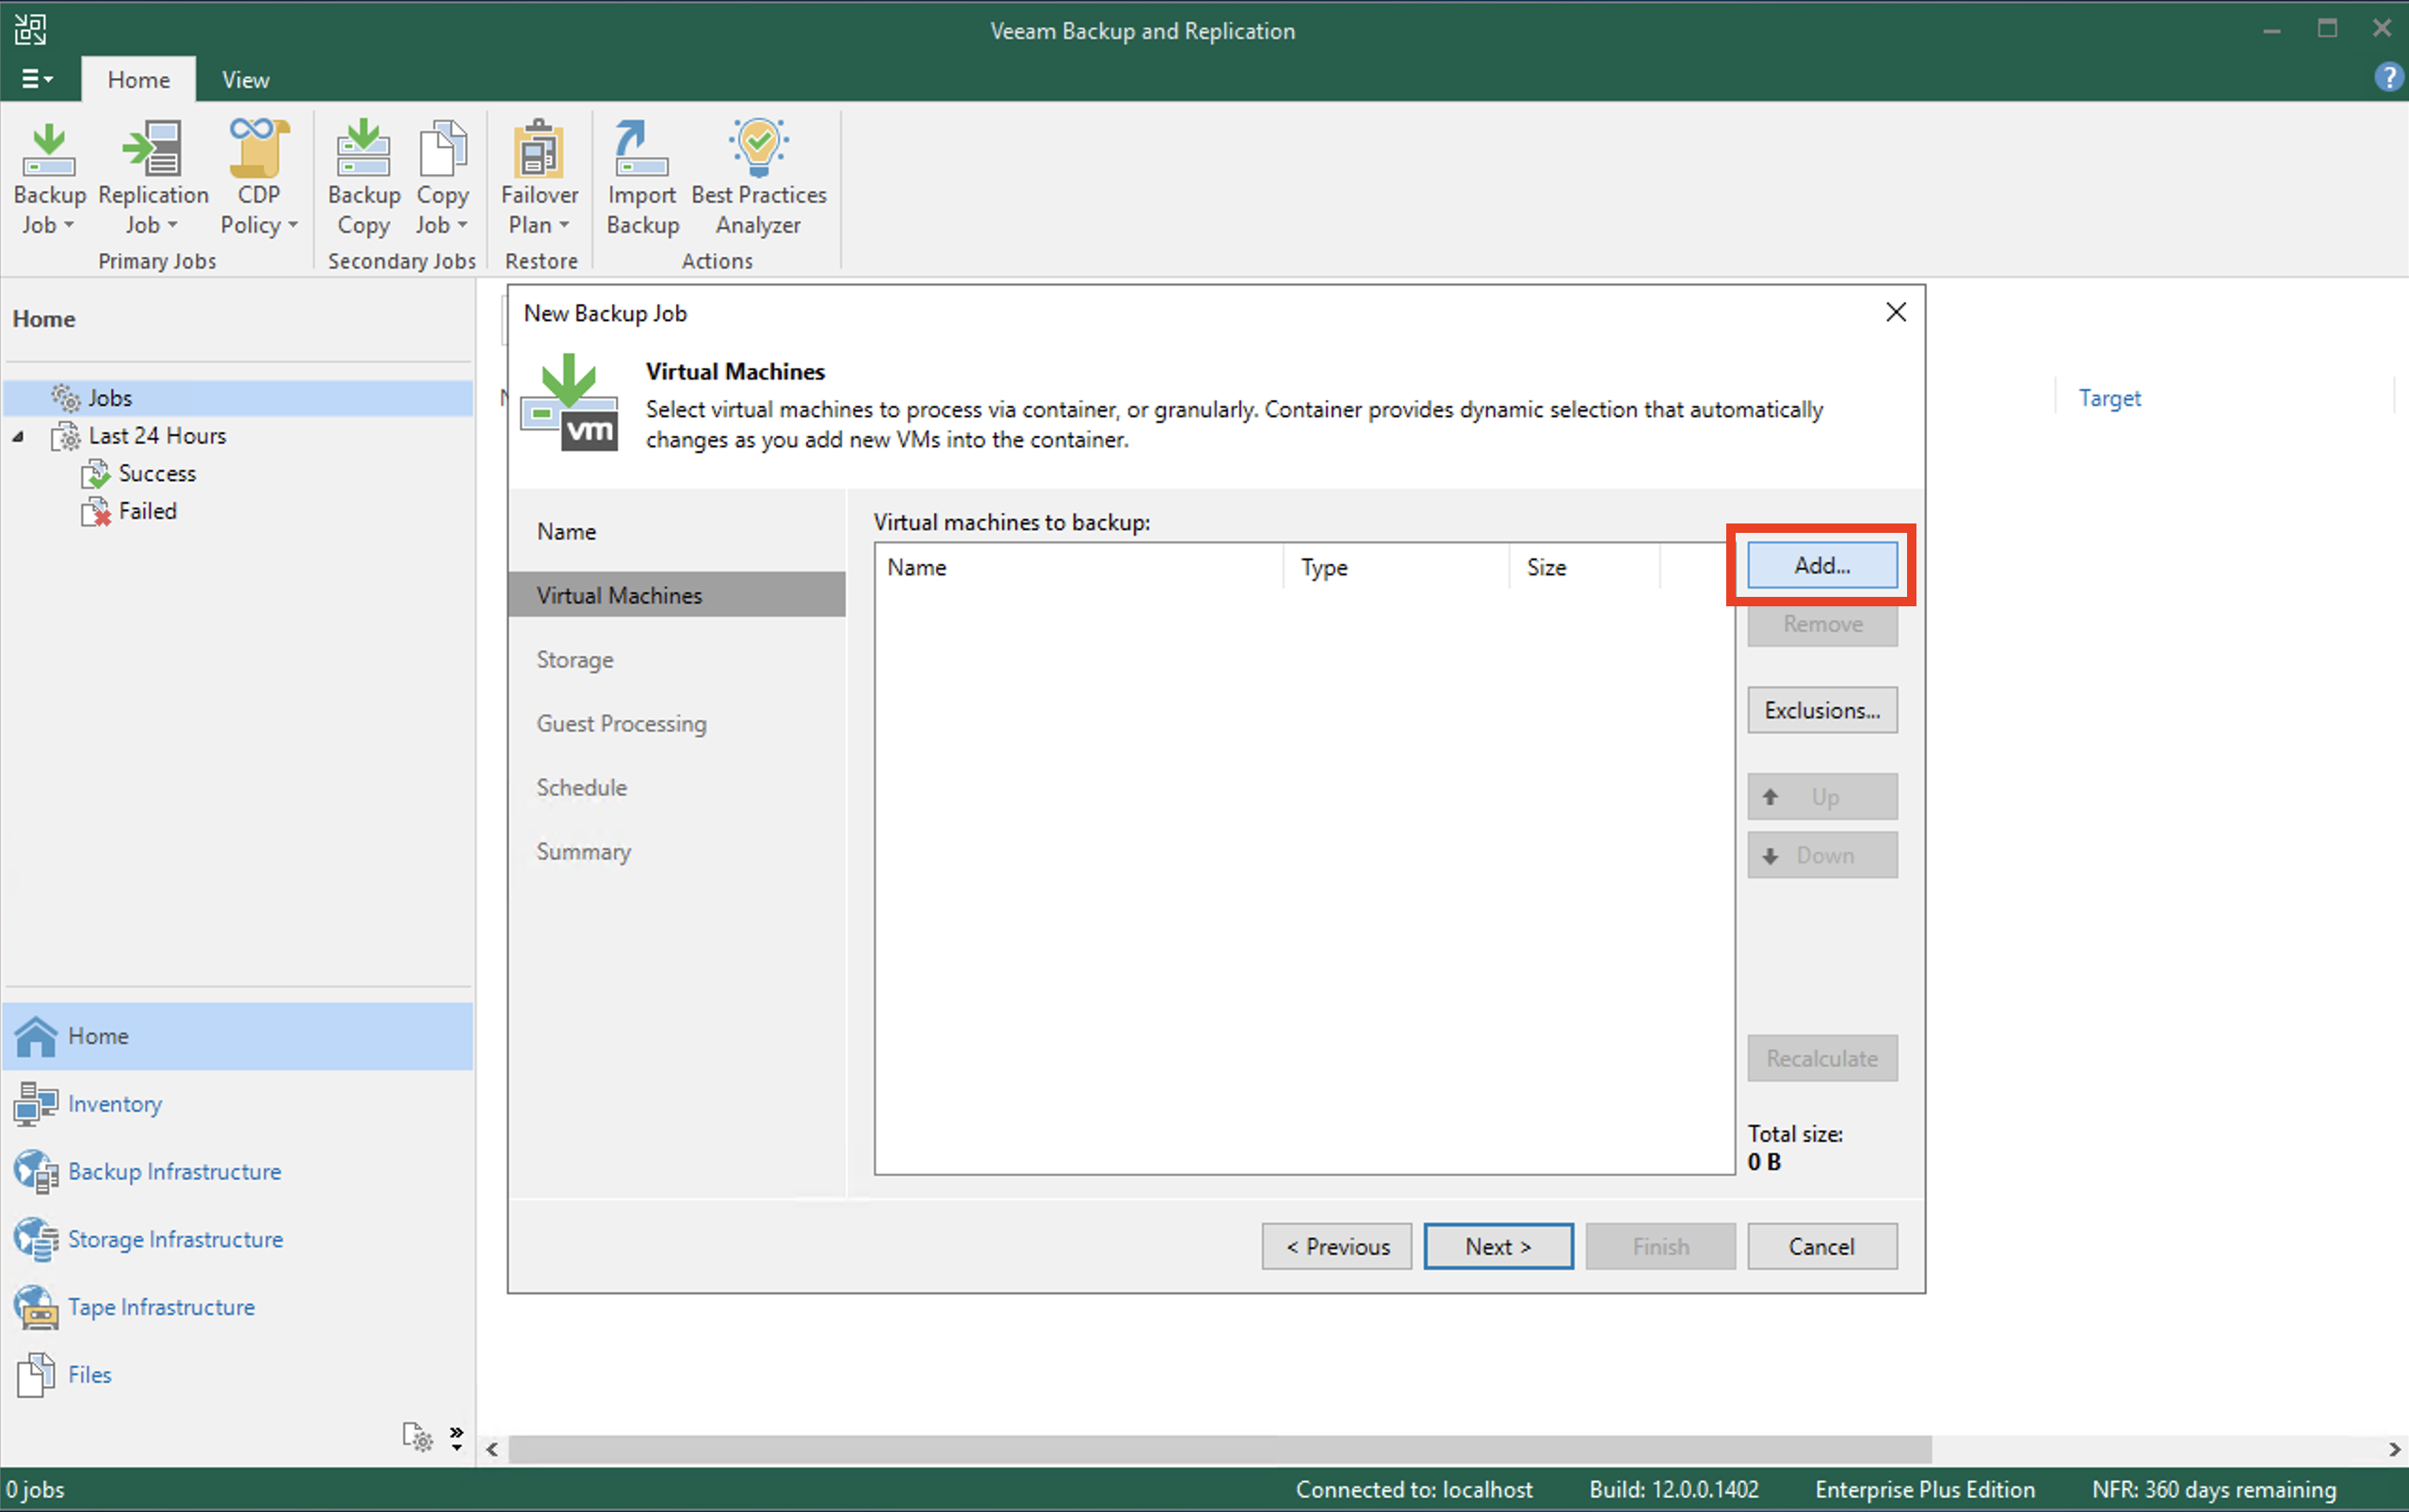
Task: Click the Storage Infrastructure icon
Action: (x=36, y=1239)
